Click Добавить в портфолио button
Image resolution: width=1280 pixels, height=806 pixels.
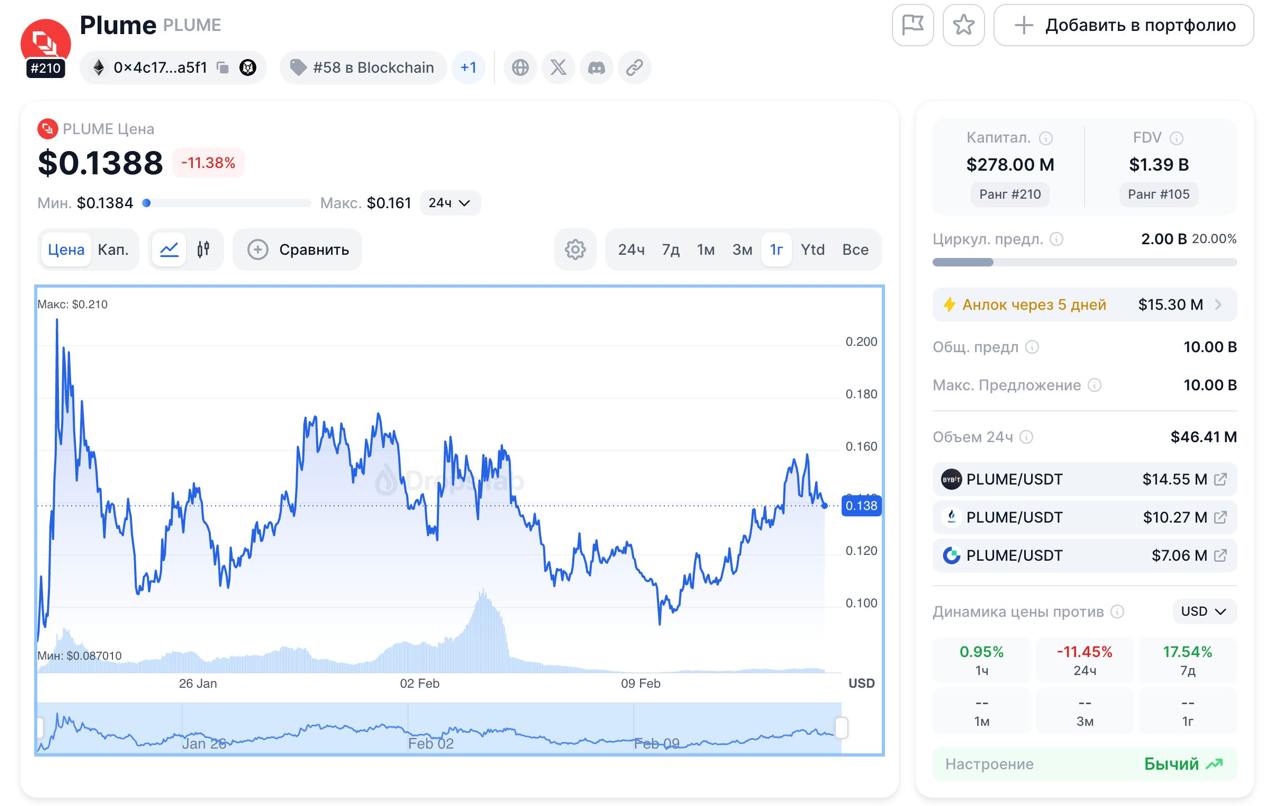tap(1124, 25)
